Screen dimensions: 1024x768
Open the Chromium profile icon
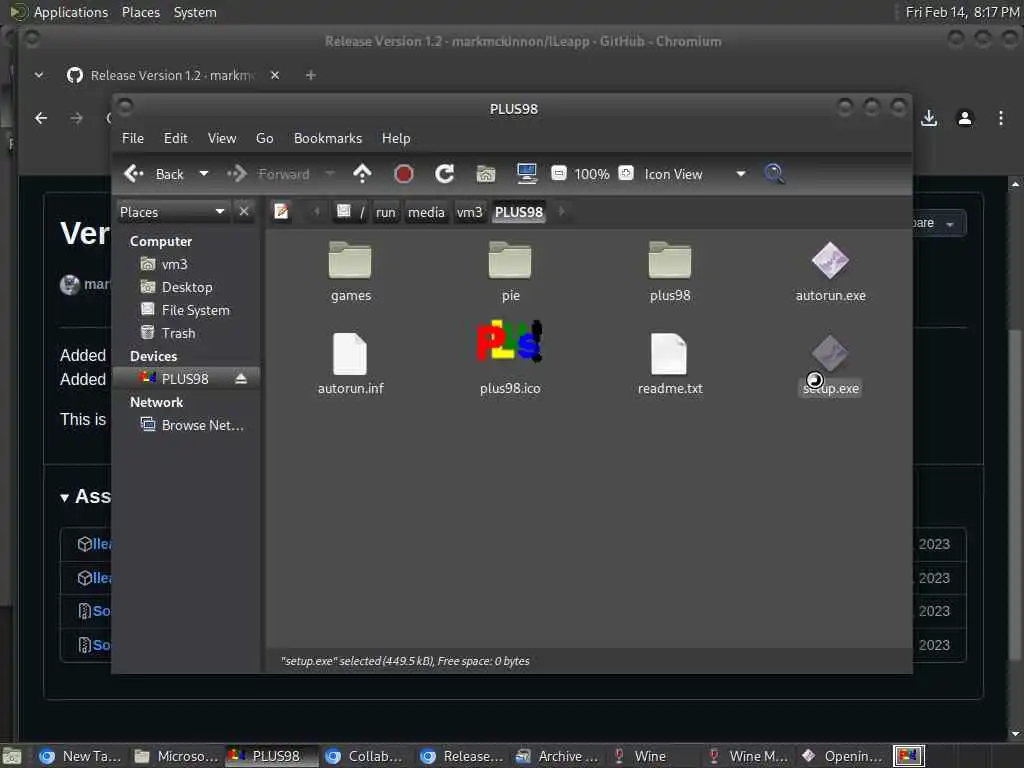click(x=965, y=118)
